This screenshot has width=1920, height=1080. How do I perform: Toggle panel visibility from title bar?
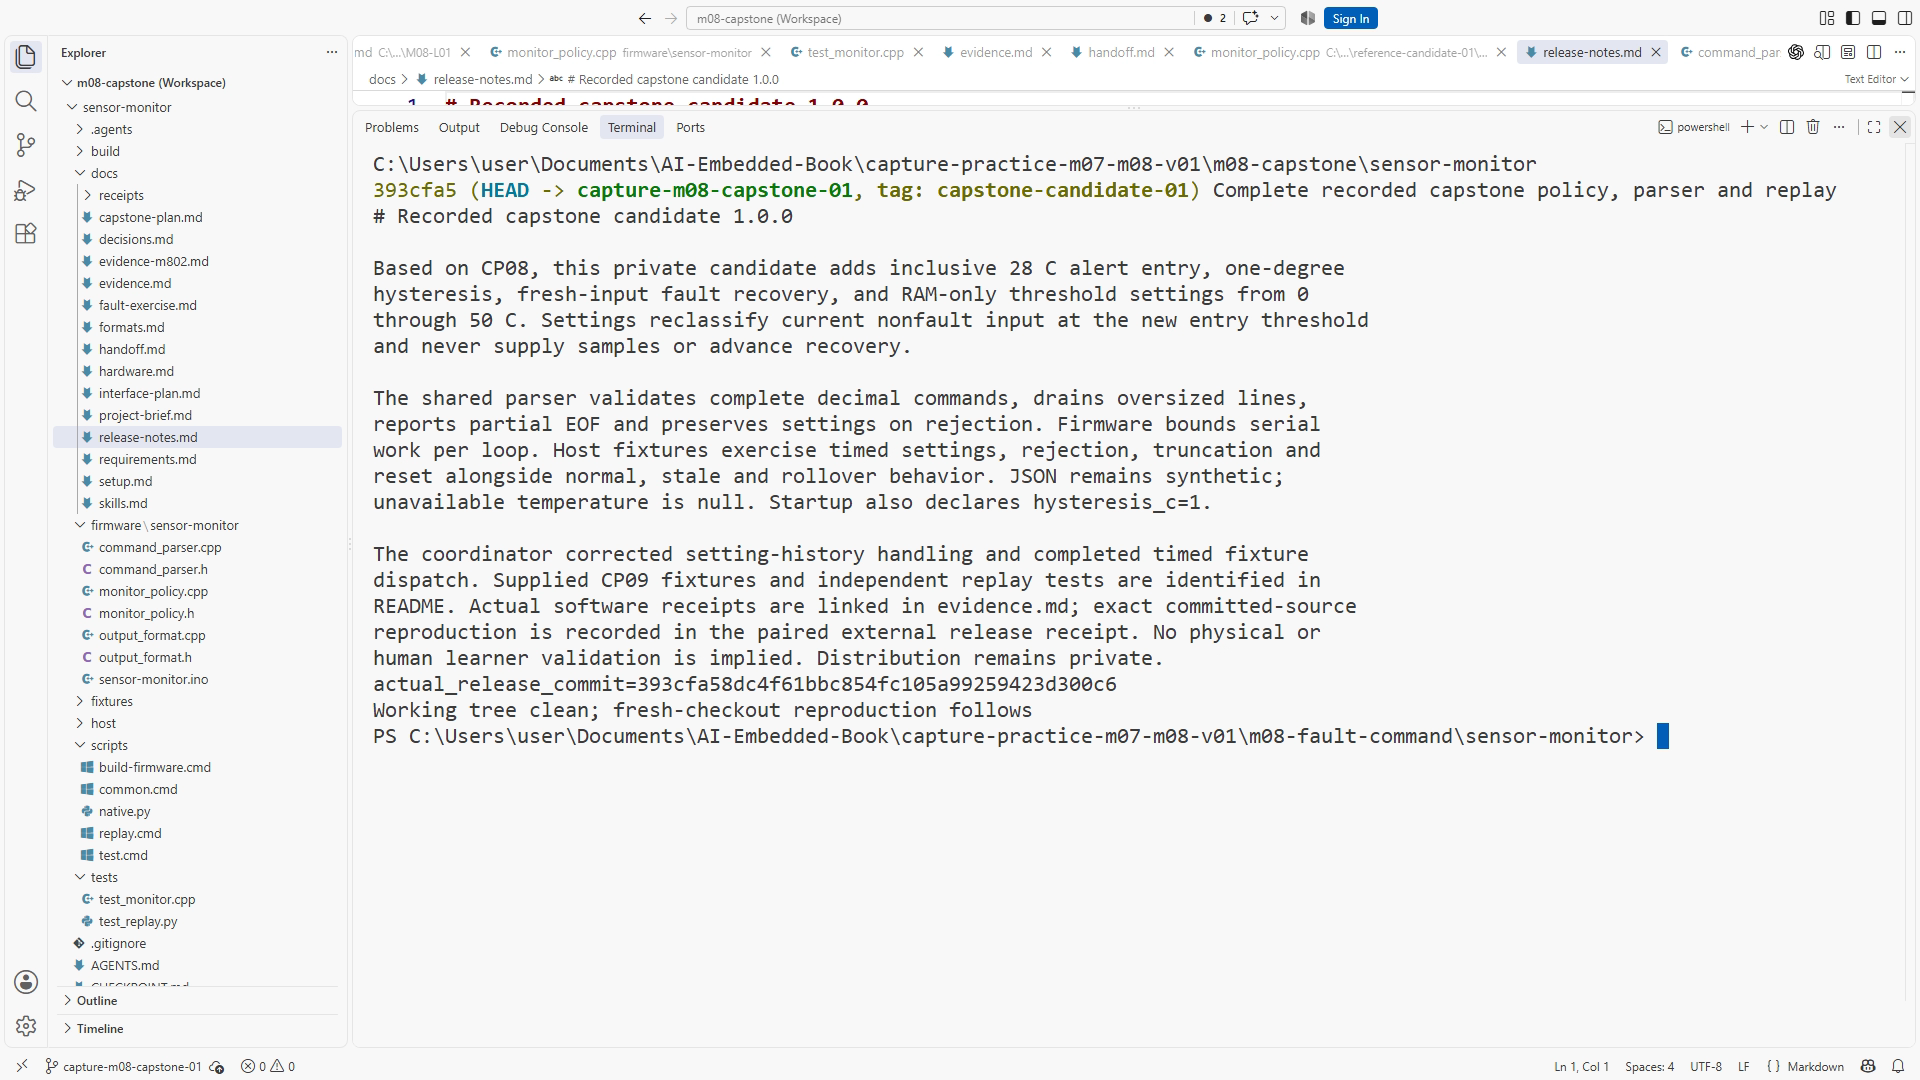[x=1879, y=18]
